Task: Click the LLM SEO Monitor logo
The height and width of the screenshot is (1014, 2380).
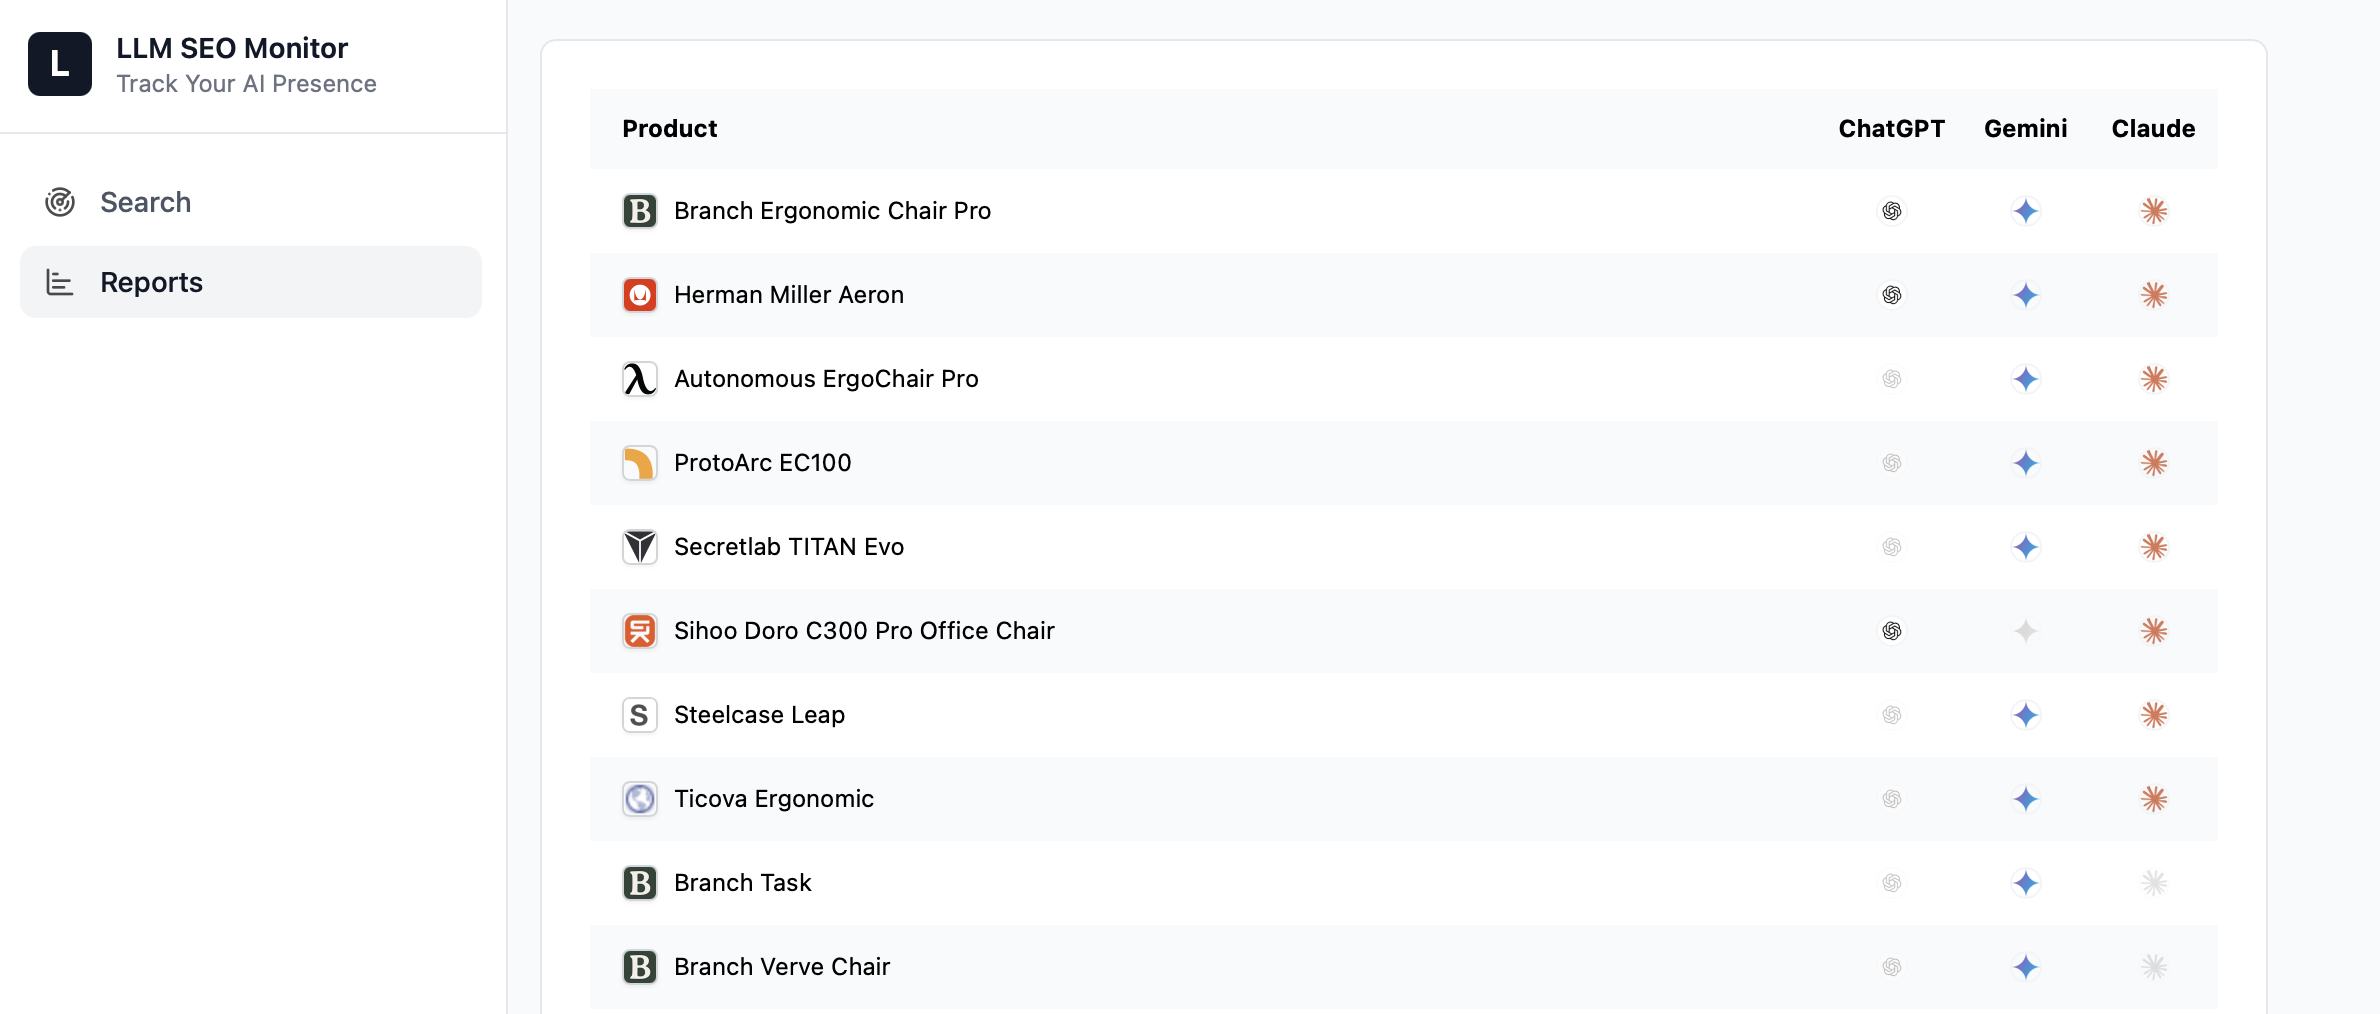Action: click(x=60, y=64)
